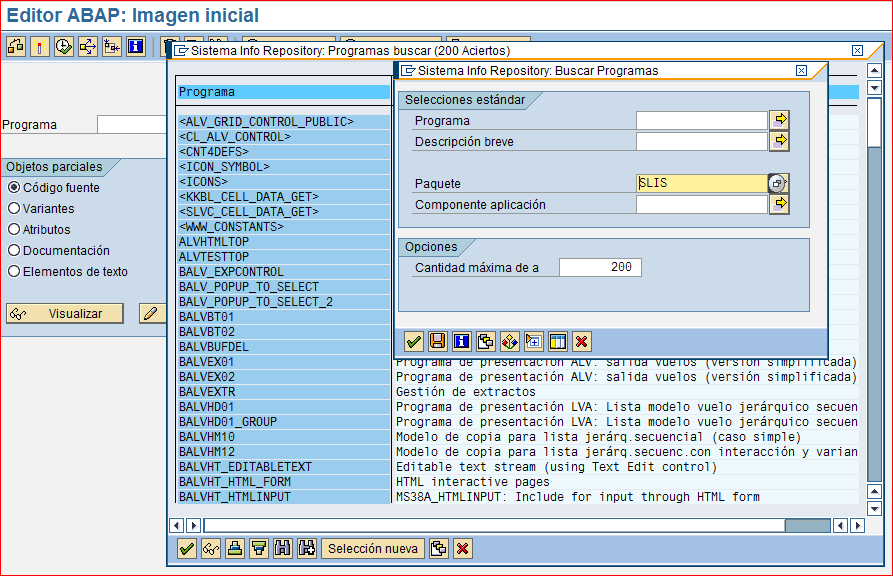The height and width of the screenshot is (576, 893).
Task: Click the Save diskette icon in search dialog
Action: pos(437,340)
